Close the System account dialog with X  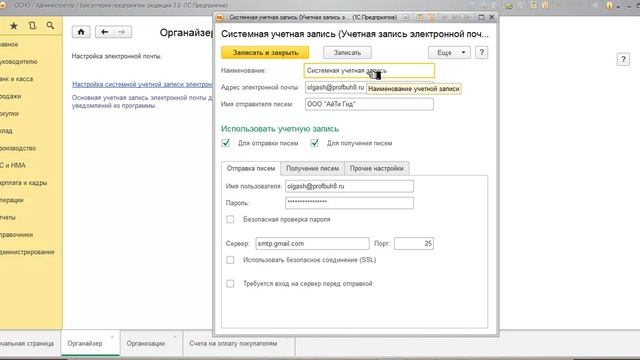pyautogui.click(x=492, y=17)
